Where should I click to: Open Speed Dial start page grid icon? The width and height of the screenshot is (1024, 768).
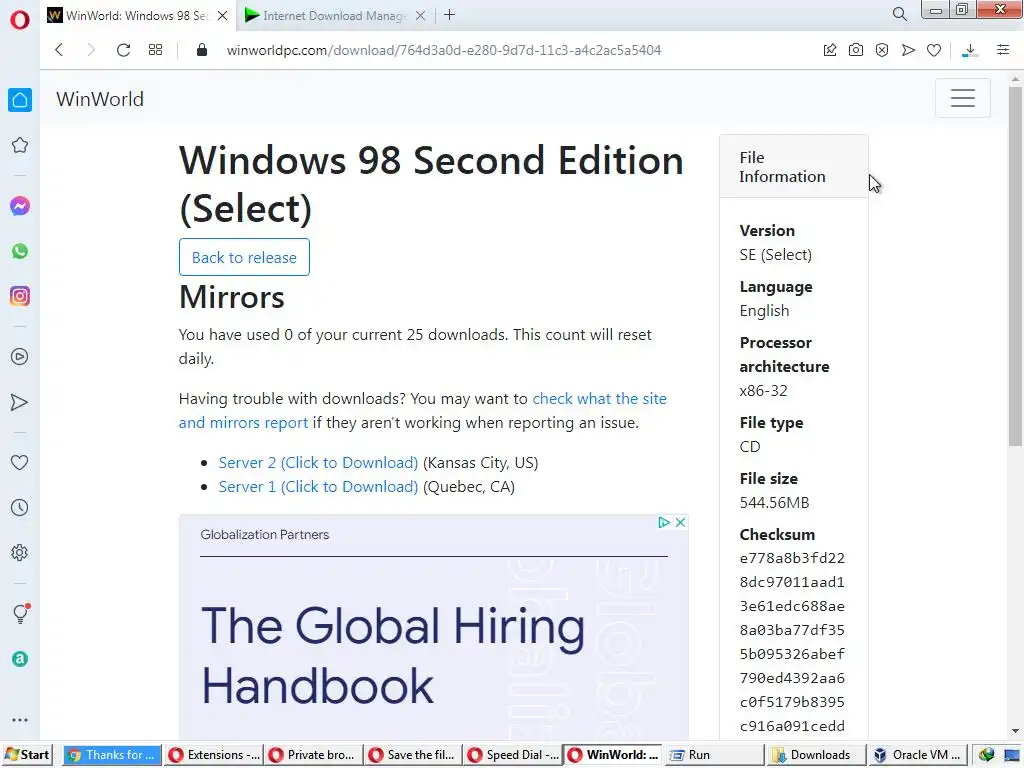(x=155, y=50)
